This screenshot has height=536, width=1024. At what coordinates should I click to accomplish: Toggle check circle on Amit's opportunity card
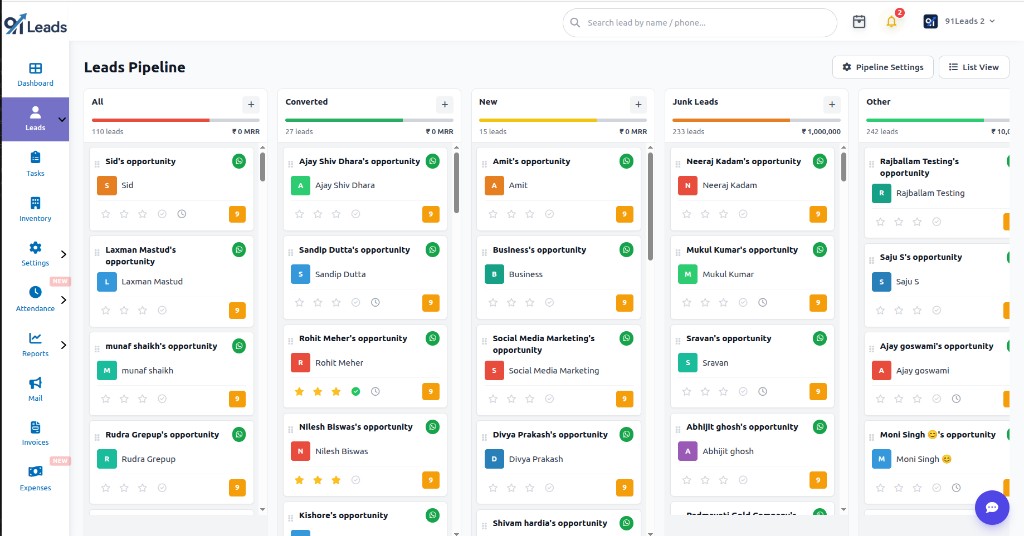(549, 214)
